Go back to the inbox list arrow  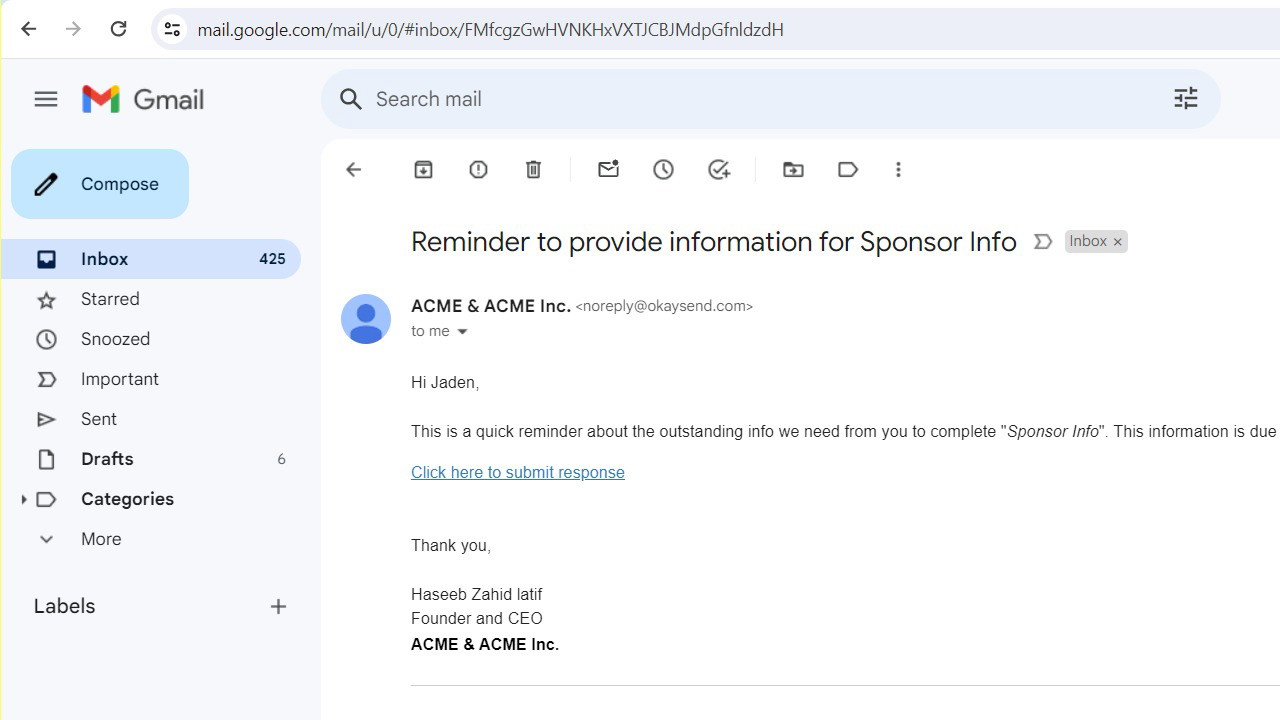(353, 170)
